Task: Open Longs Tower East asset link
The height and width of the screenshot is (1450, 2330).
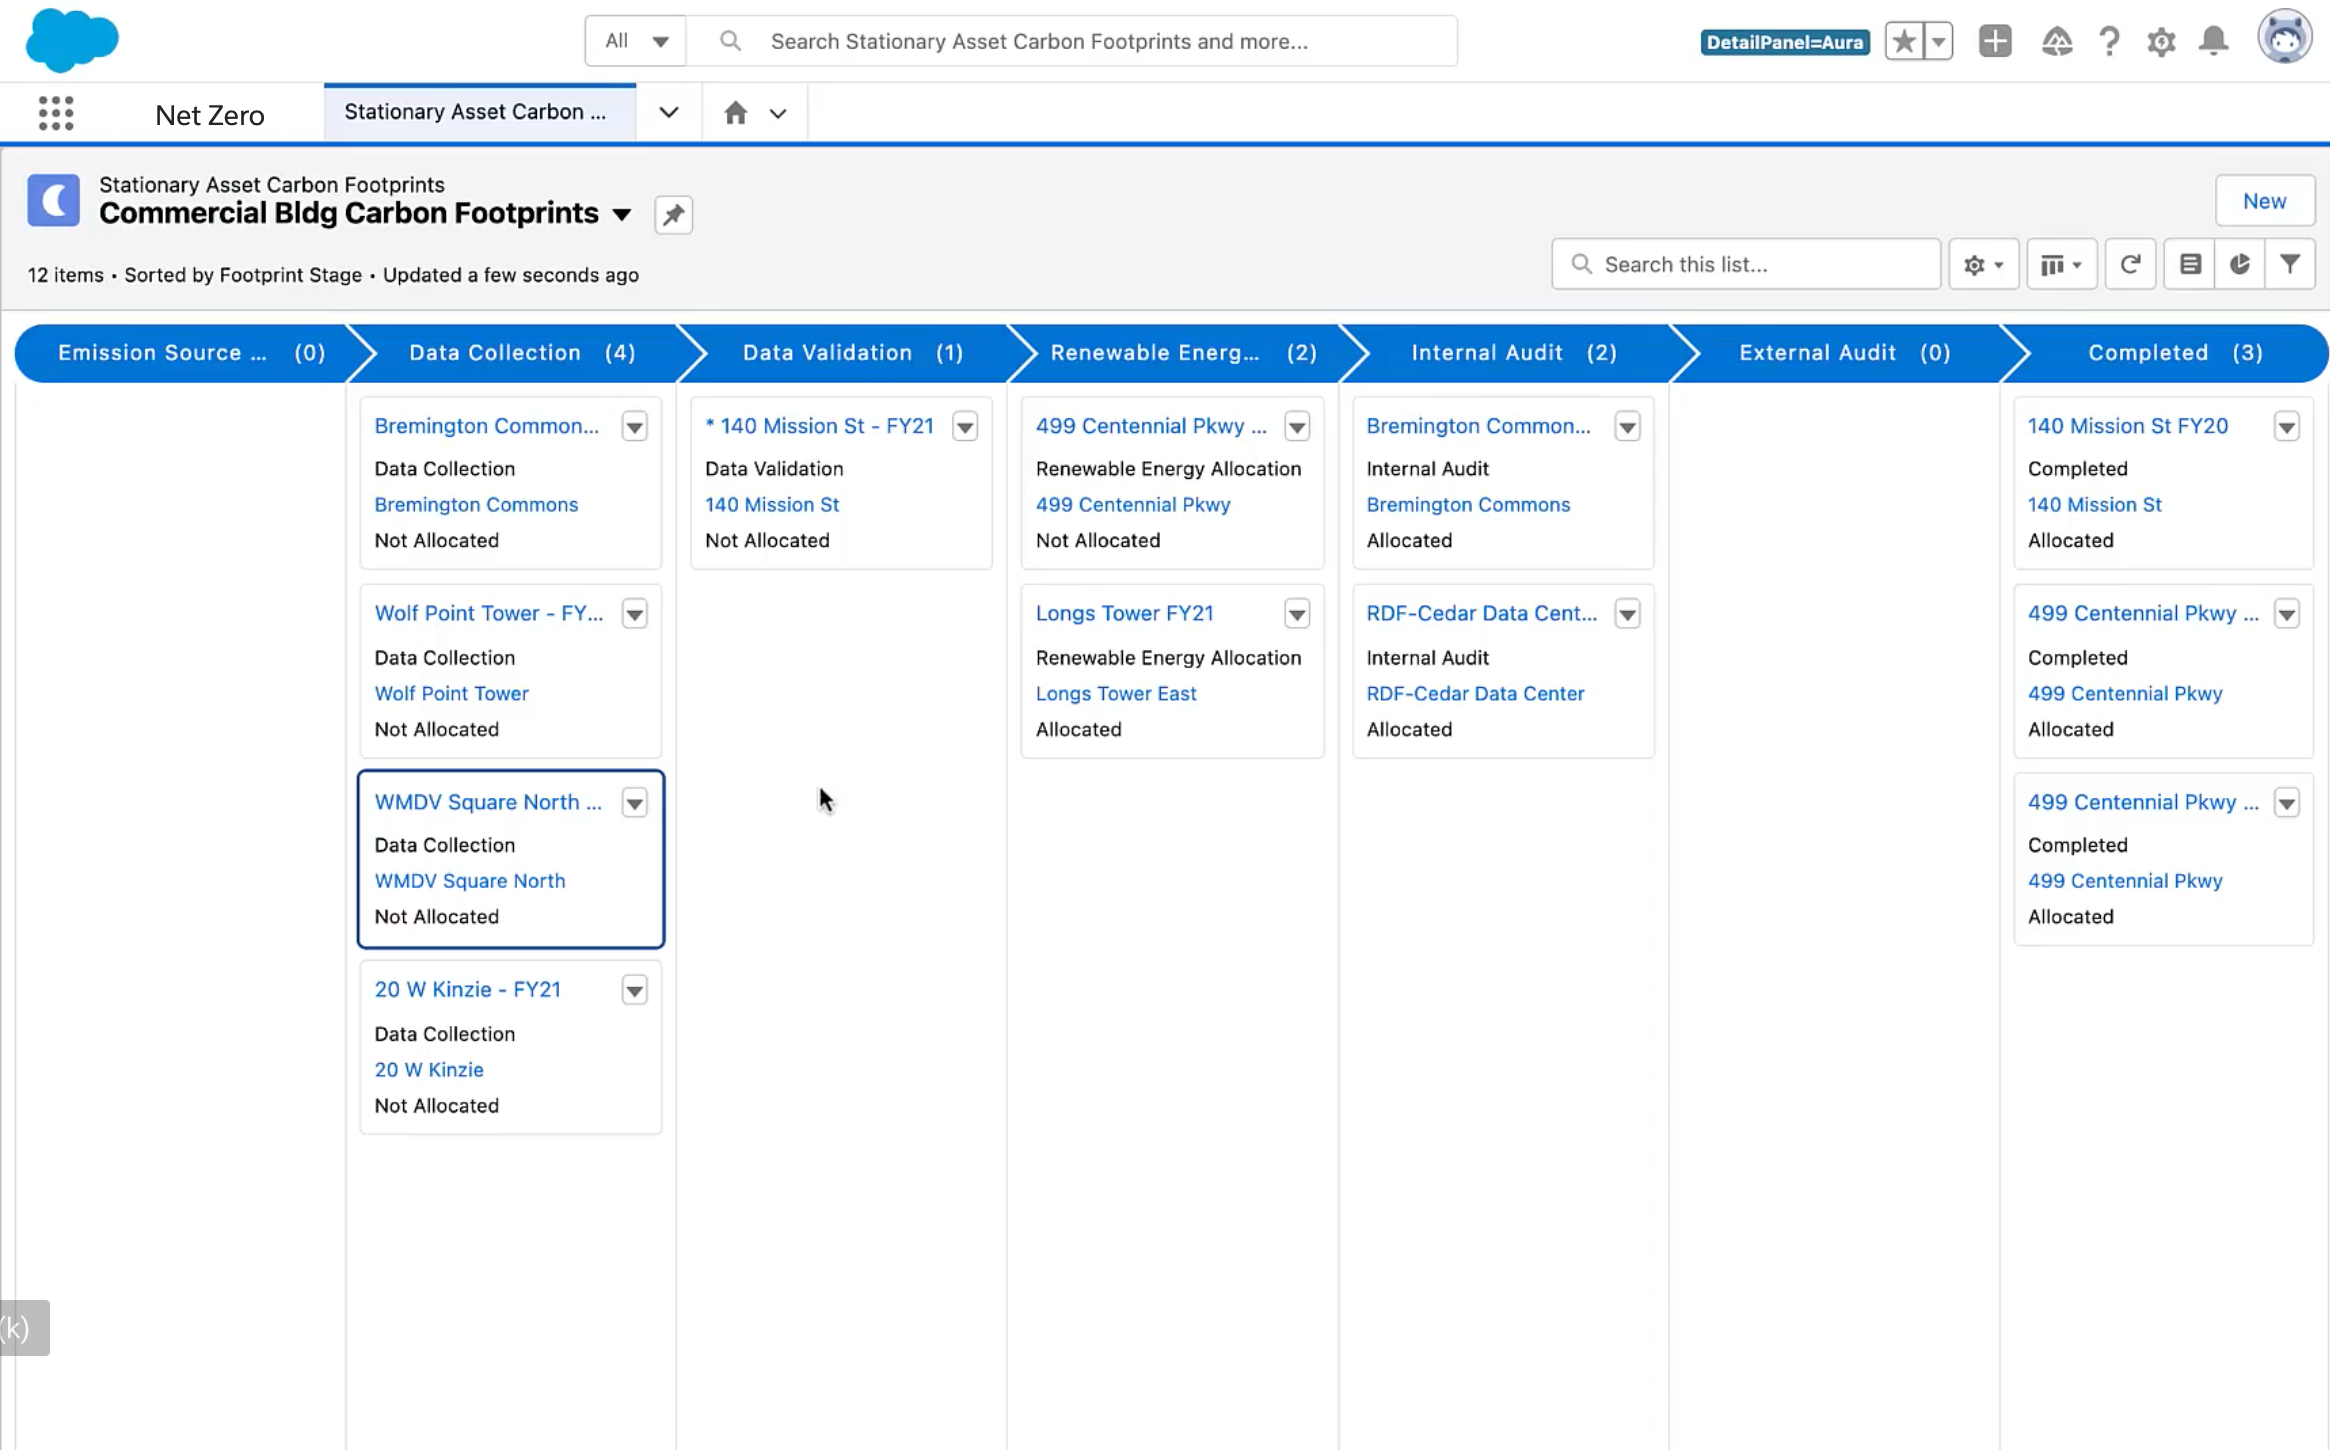Action: [x=1116, y=693]
